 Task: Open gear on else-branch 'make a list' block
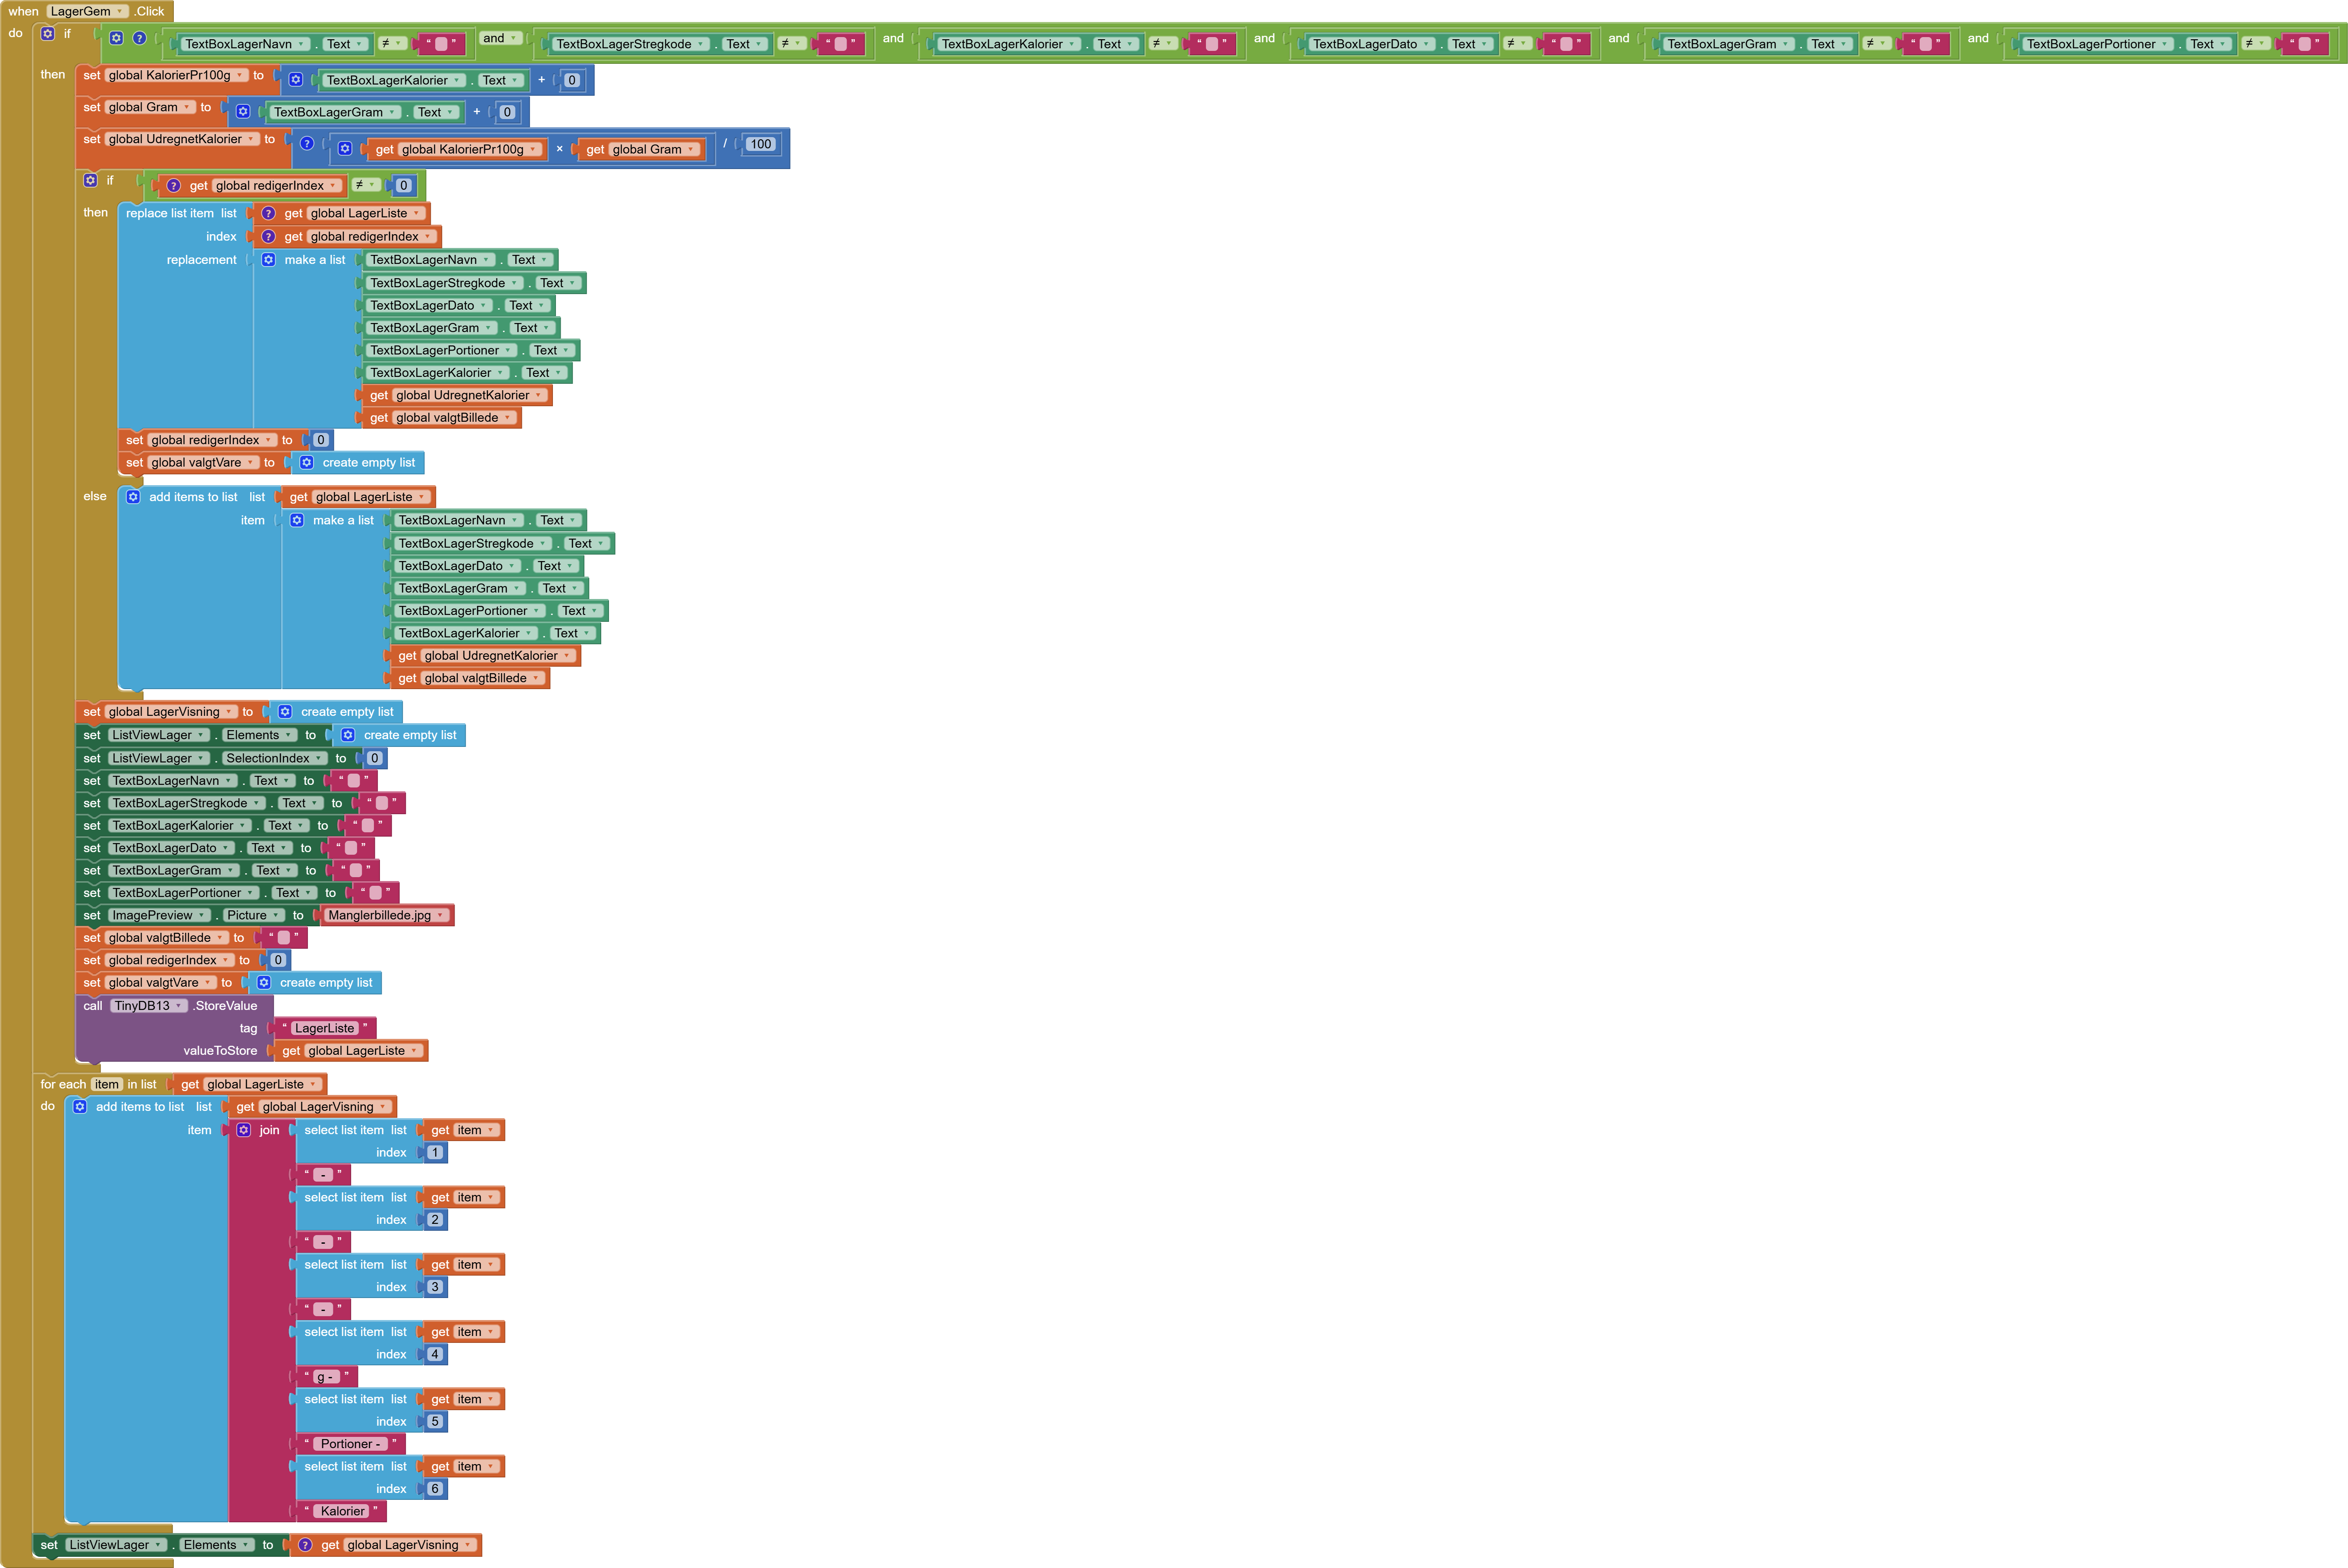pyautogui.click(x=297, y=520)
